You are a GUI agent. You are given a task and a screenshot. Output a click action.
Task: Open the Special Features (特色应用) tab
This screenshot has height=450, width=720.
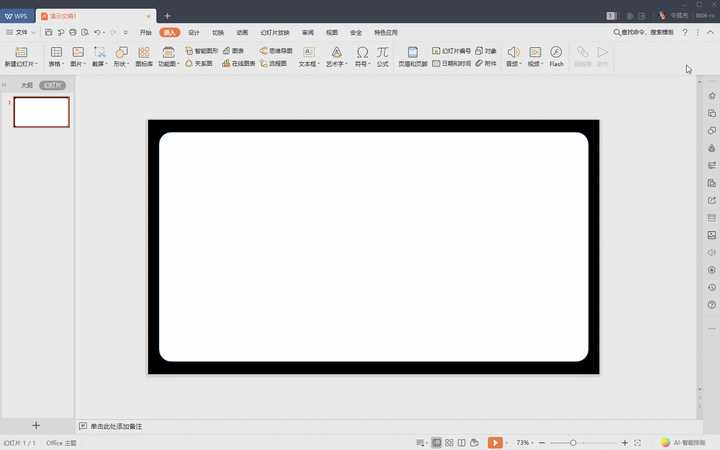(x=386, y=32)
